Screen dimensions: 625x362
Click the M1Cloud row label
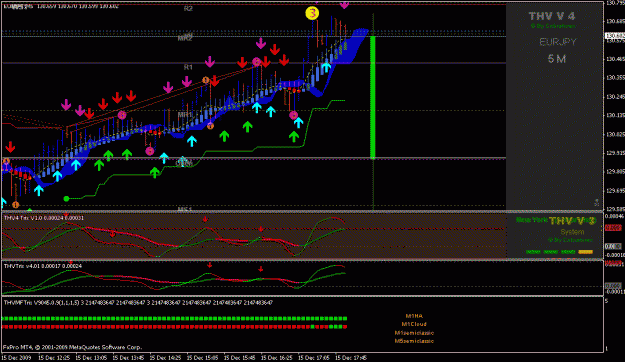point(414,324)
